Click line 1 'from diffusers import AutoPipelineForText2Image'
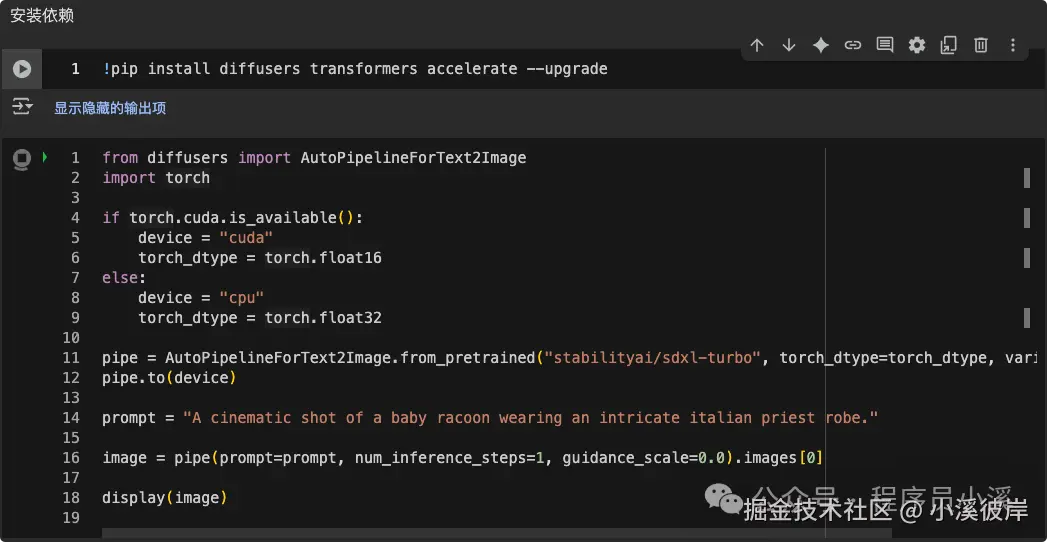1047x542 pixels. point(315,158)
